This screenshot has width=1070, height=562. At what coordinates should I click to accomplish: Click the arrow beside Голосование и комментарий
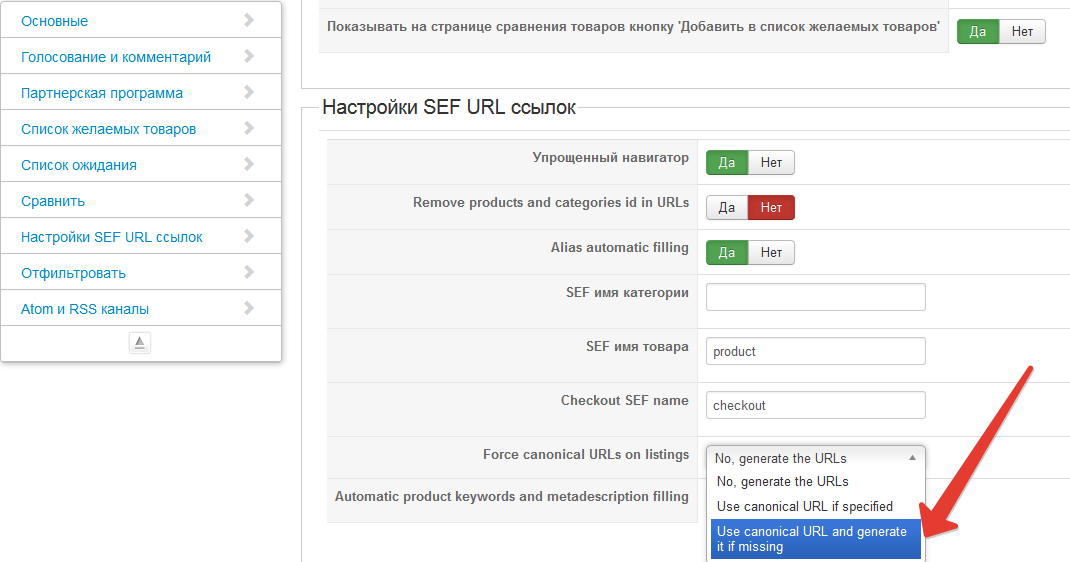[249, 57]
